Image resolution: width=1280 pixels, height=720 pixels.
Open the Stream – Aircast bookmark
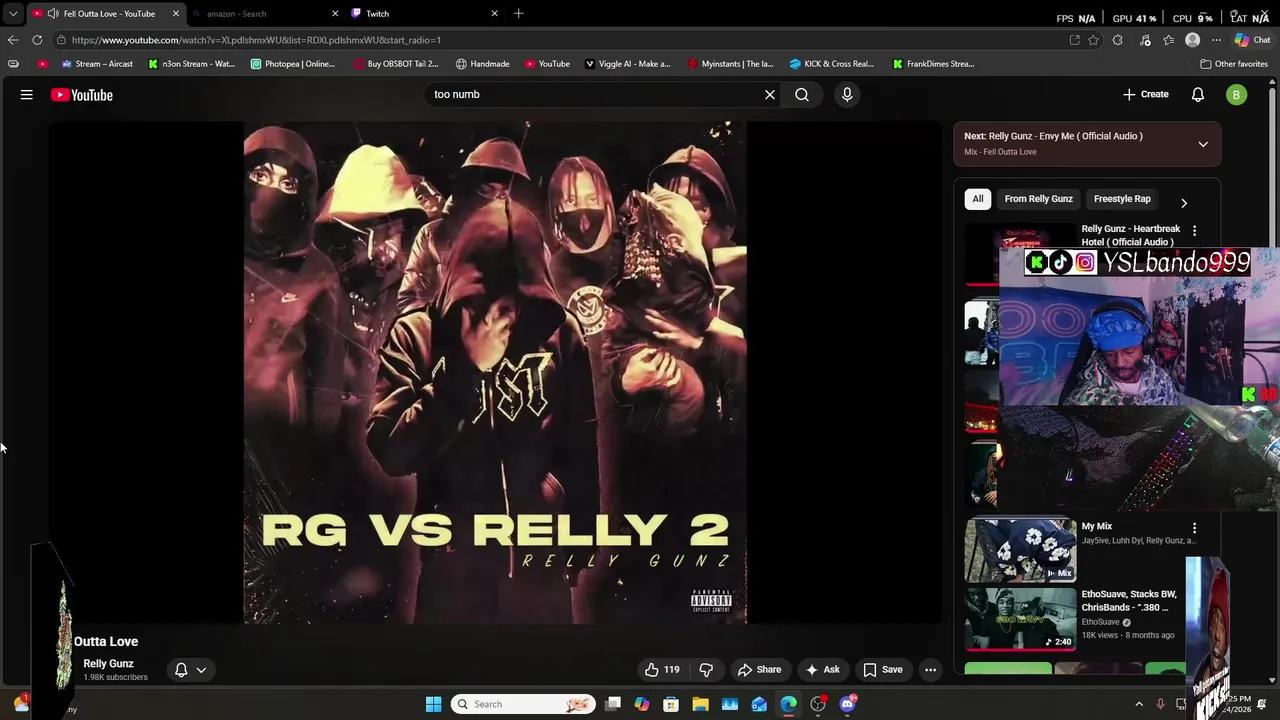tap(97, 64)
